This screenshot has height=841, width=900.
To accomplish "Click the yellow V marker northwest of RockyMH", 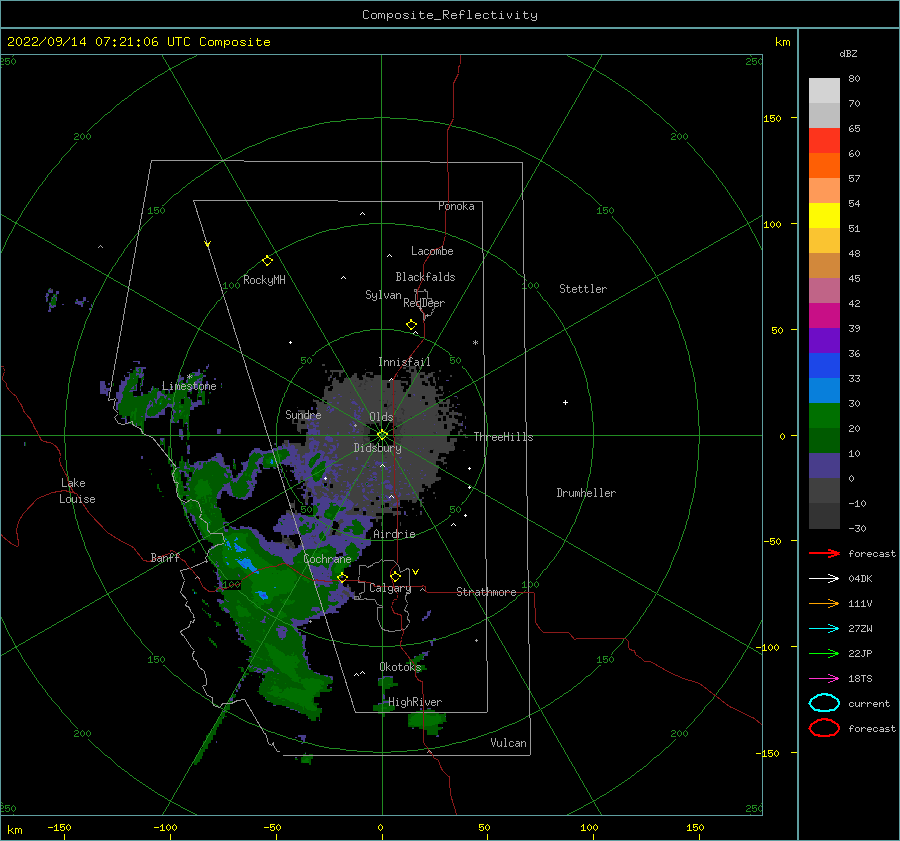I will click(x=208, y=244).
